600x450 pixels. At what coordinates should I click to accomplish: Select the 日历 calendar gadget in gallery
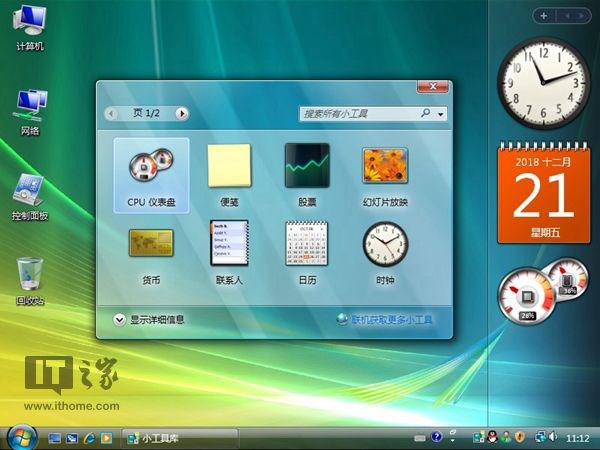point(307,253)
